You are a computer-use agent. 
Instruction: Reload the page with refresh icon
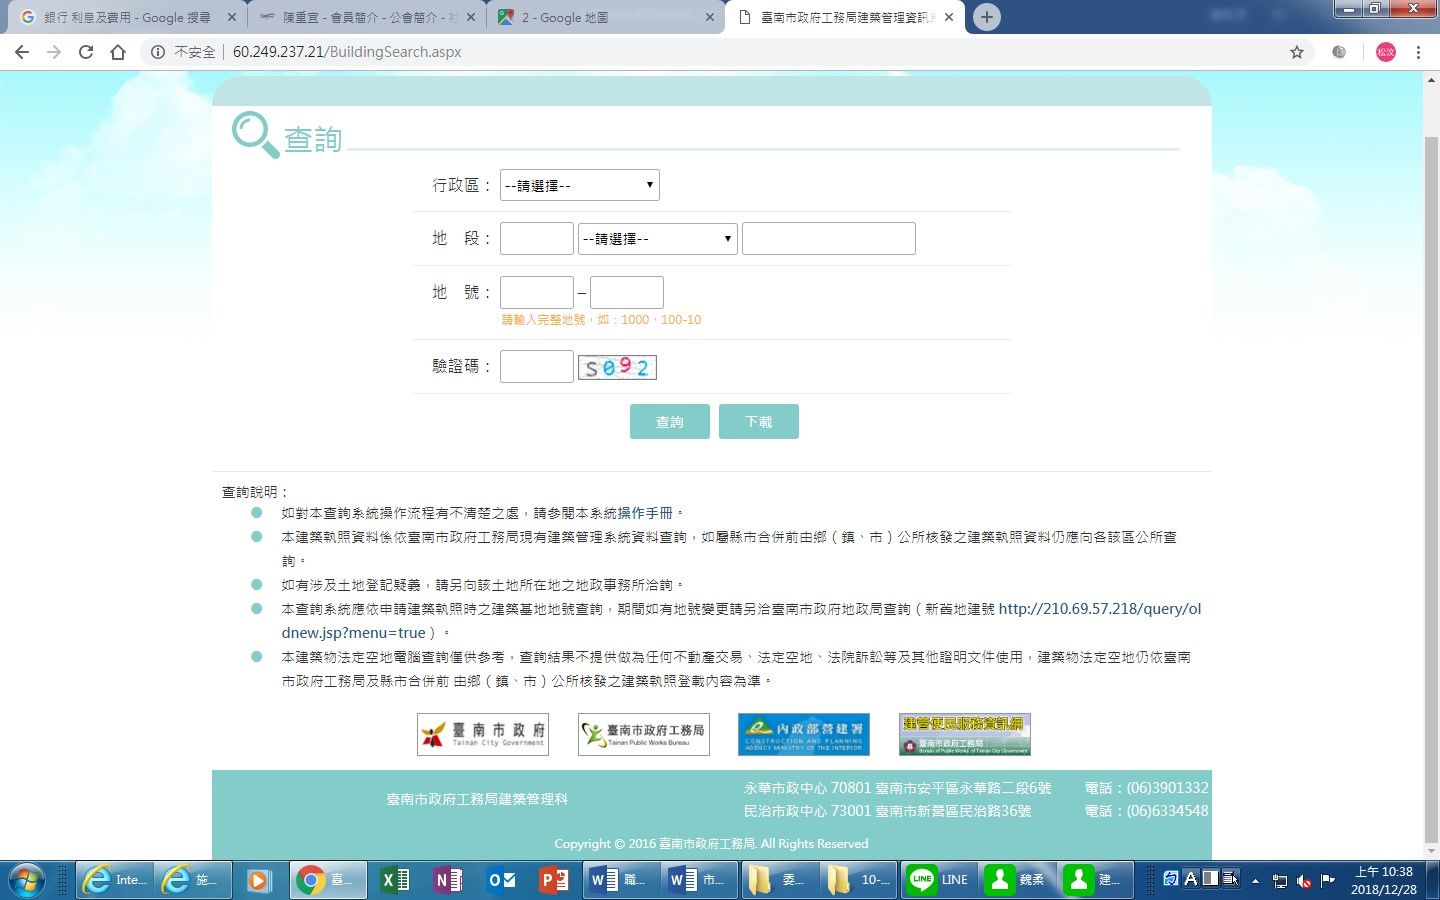click(86, 52)
